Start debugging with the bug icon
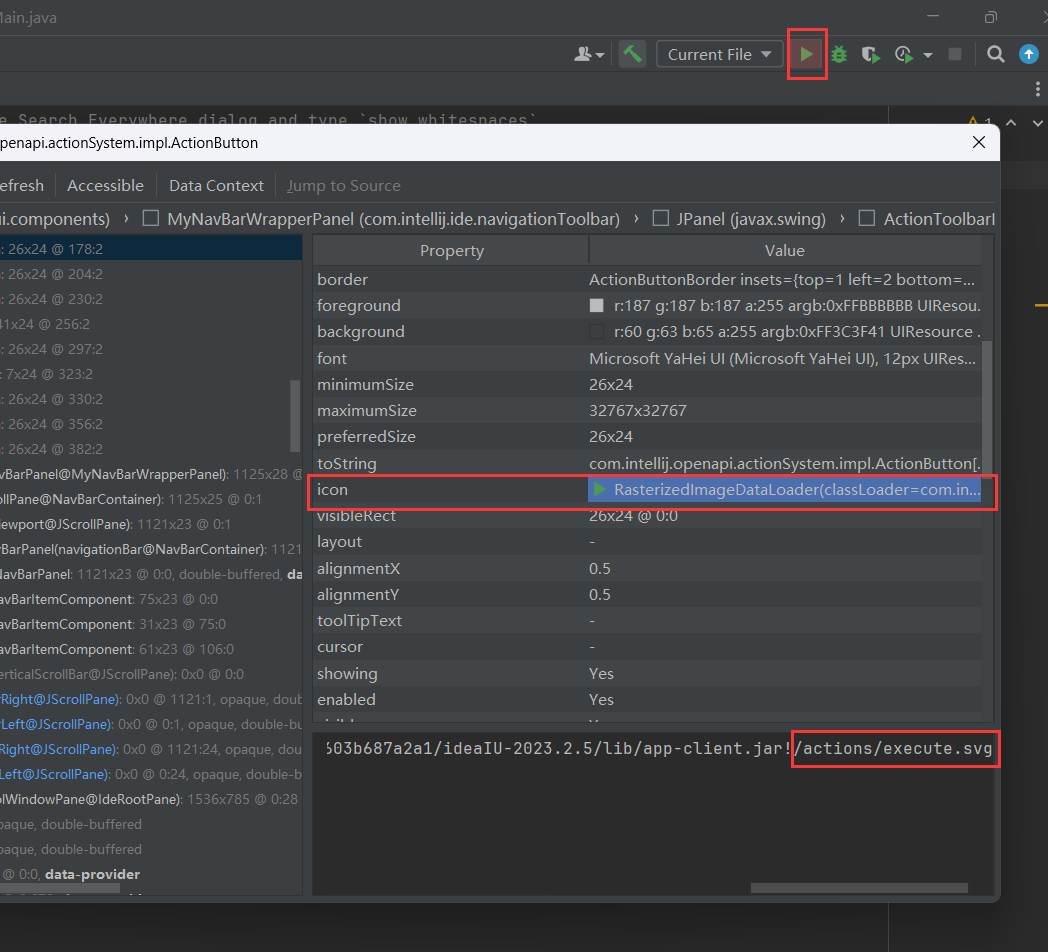Viewport: 1048px width, 952px height. point(839,54)
